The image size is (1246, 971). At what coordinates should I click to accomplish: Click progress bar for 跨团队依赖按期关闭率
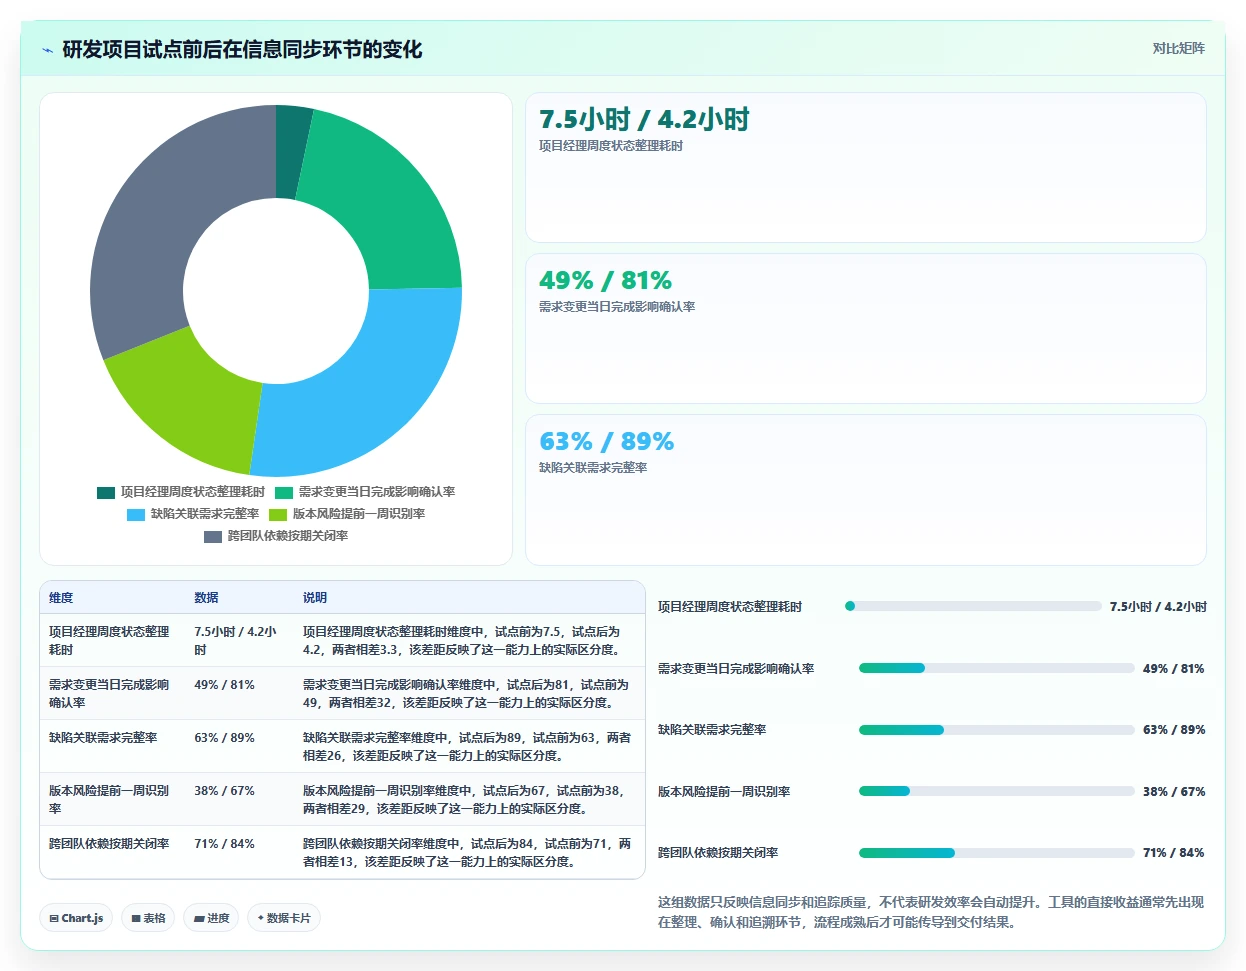click(997, 853)
